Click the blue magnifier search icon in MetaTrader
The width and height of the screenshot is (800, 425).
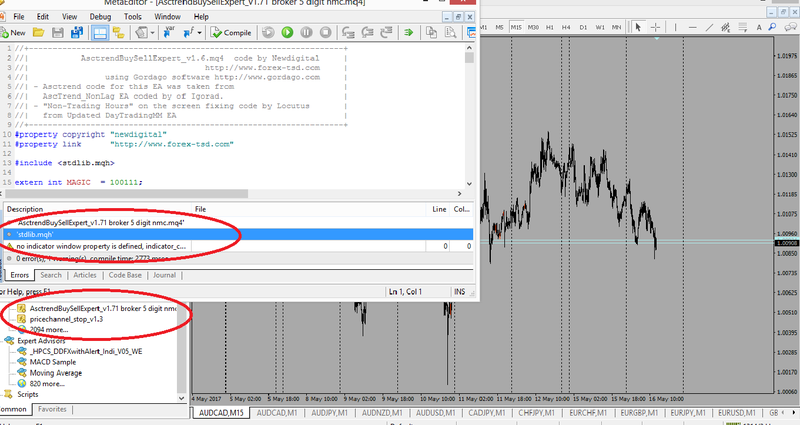click(772, 27)
